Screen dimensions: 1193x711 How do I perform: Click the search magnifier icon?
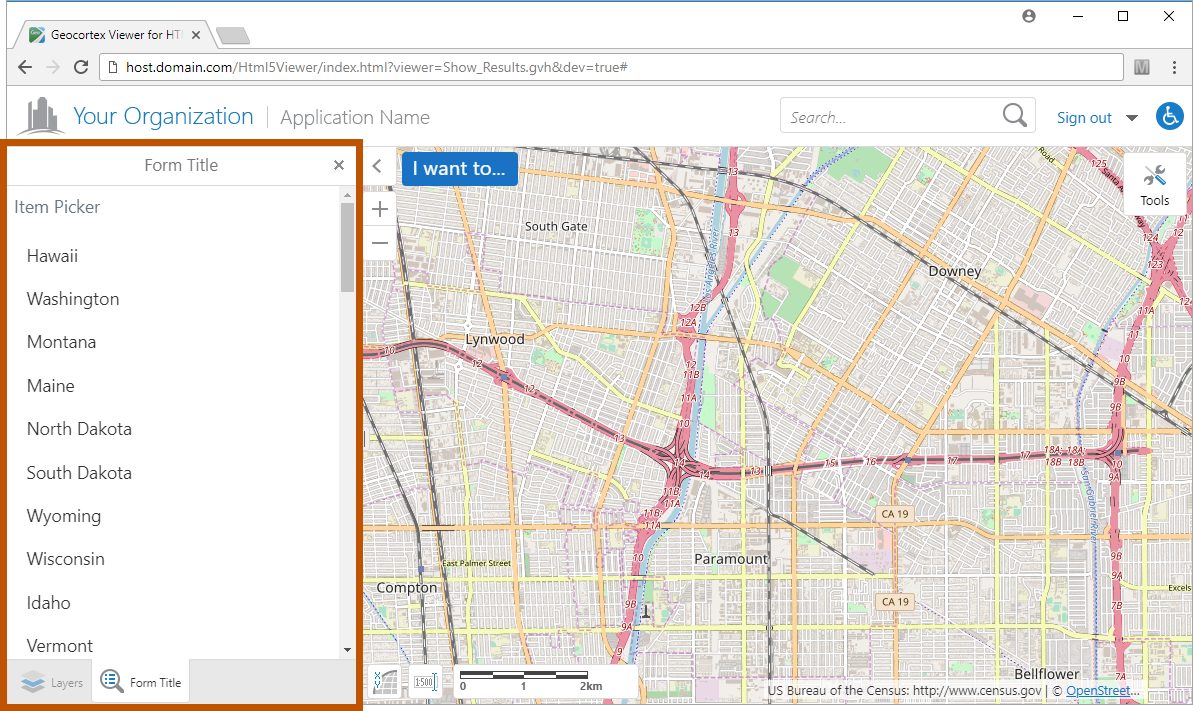click(x=1014, y=116)
